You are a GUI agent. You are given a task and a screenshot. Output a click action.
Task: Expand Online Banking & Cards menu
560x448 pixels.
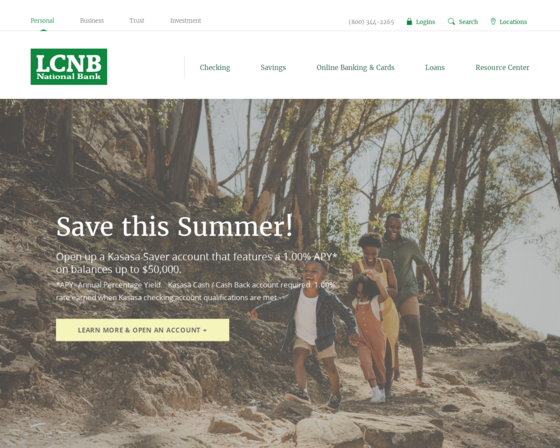point(355,68)
